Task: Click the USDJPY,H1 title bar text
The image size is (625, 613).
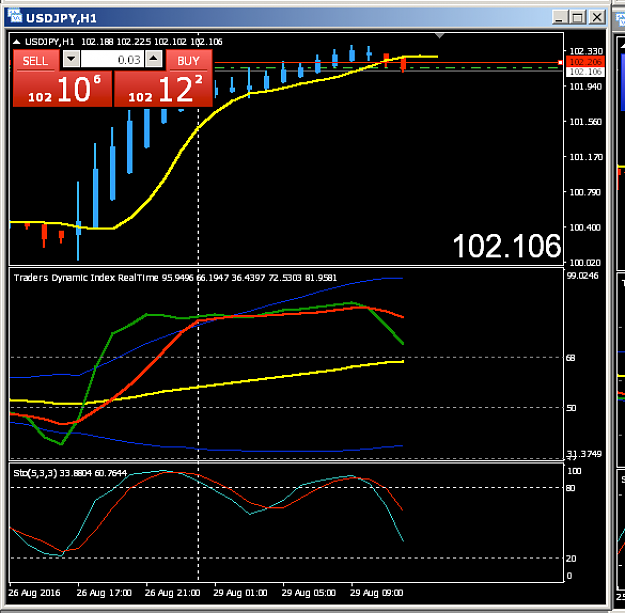Action: pos(61,18)
